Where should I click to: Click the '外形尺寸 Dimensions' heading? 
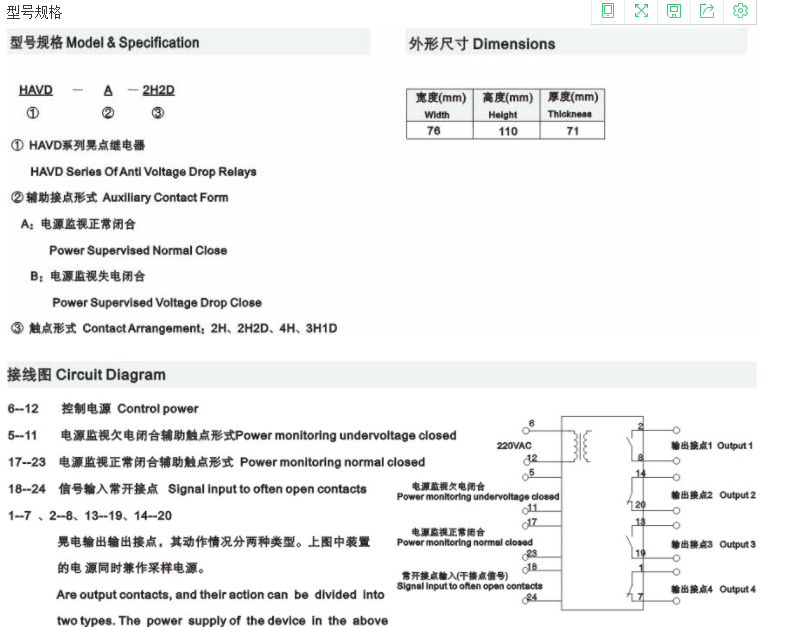tap(482, 44)
